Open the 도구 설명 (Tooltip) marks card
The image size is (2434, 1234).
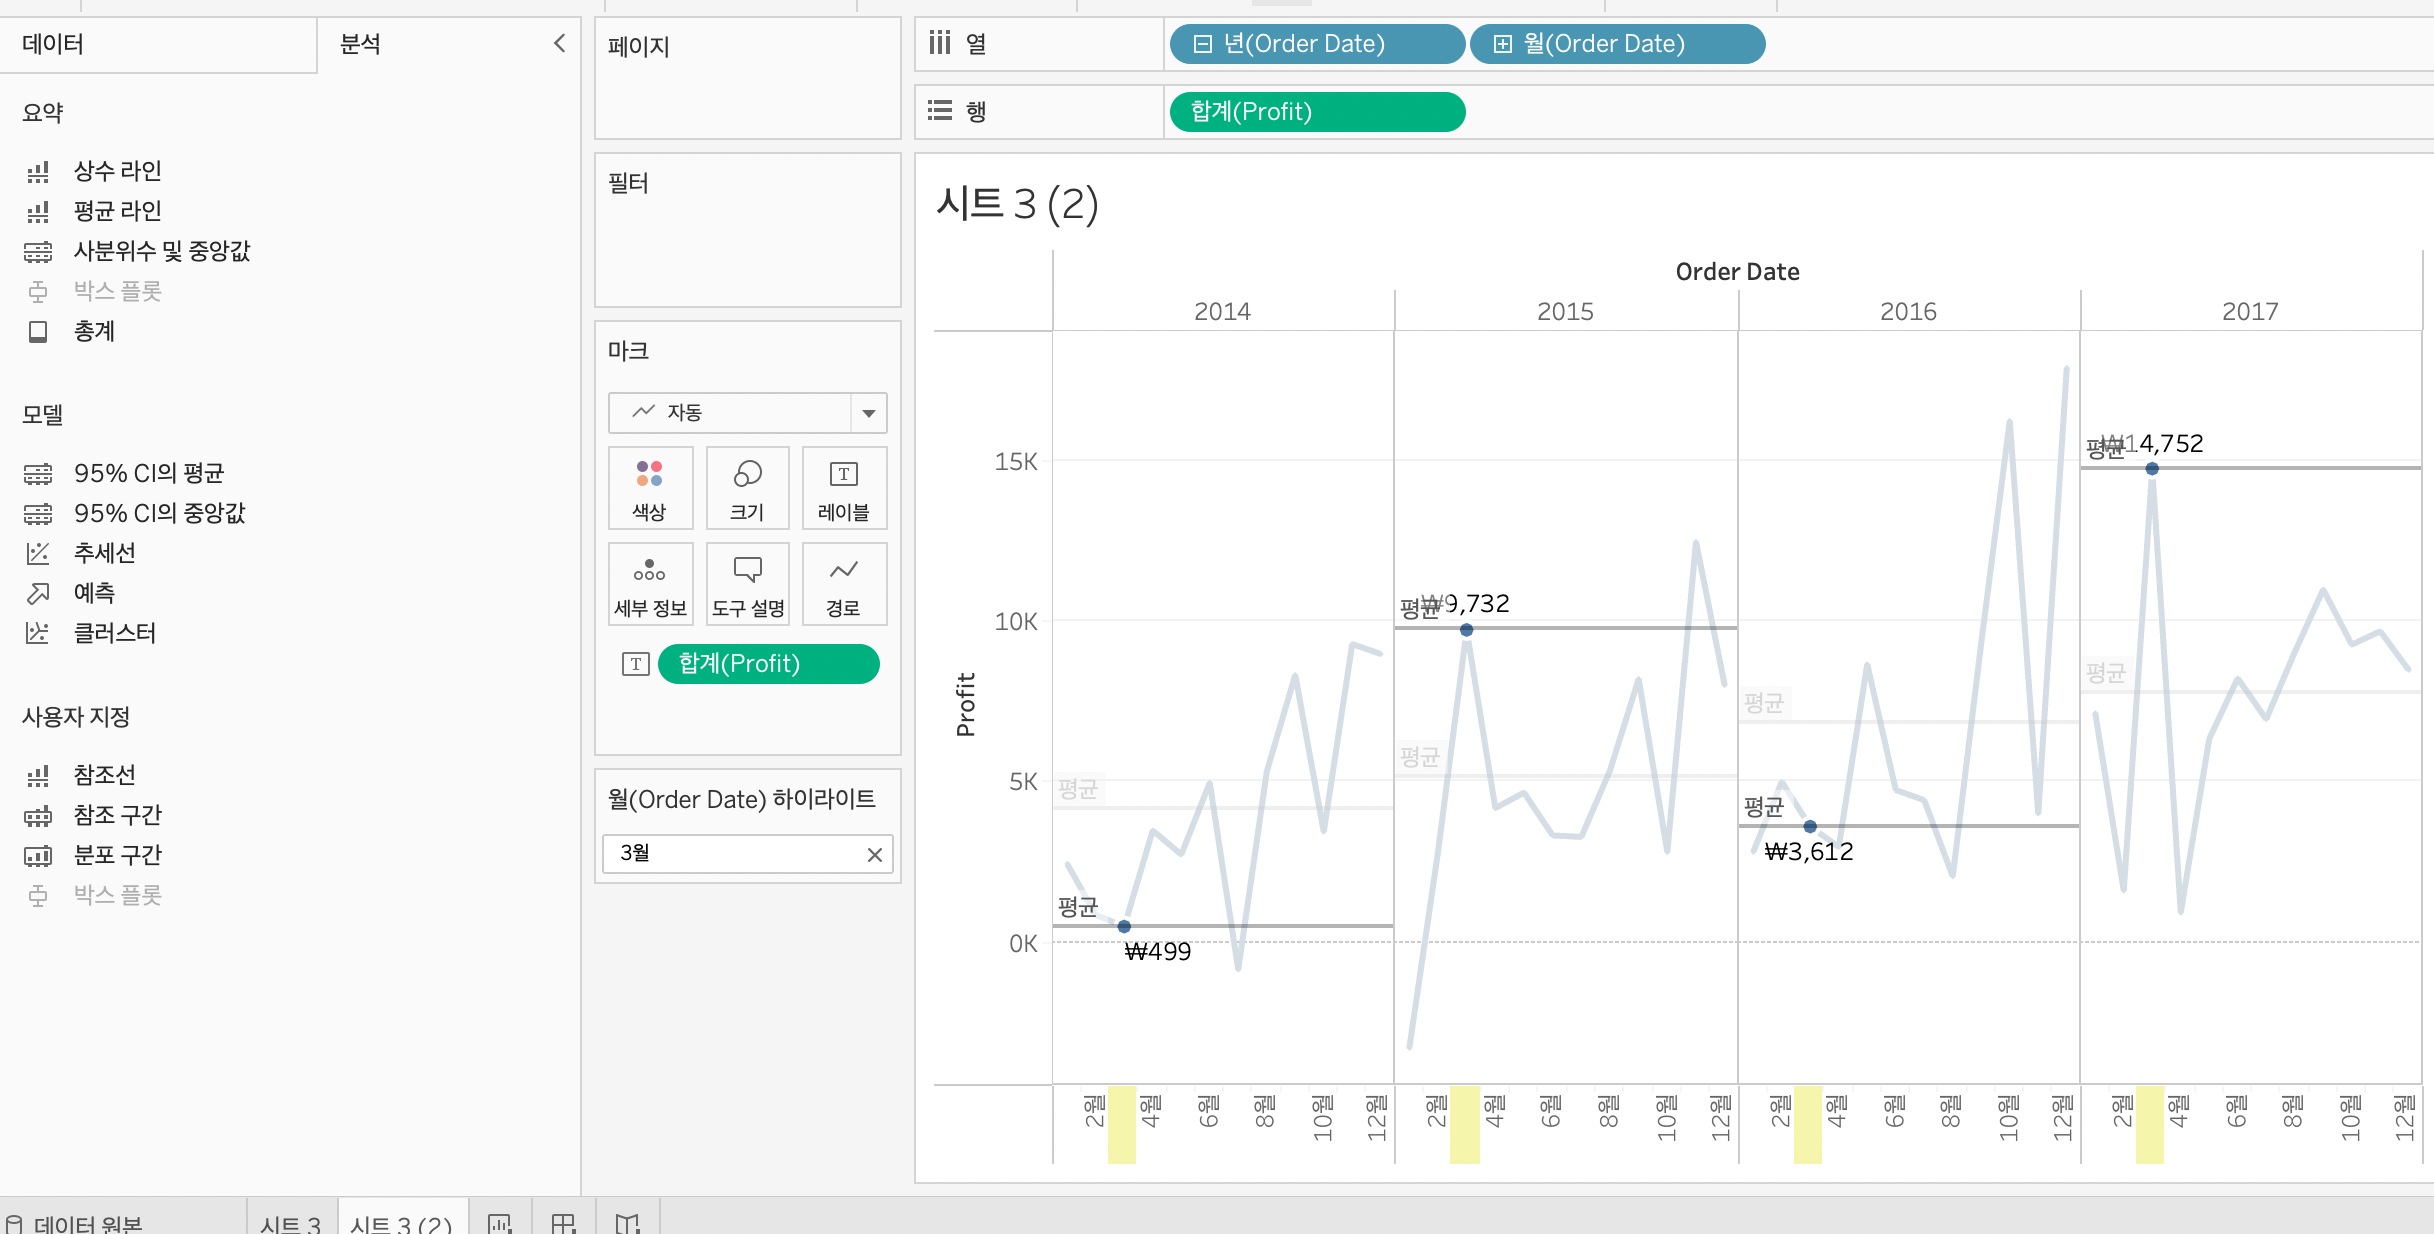pyautogui.click(x=747, y=584)
